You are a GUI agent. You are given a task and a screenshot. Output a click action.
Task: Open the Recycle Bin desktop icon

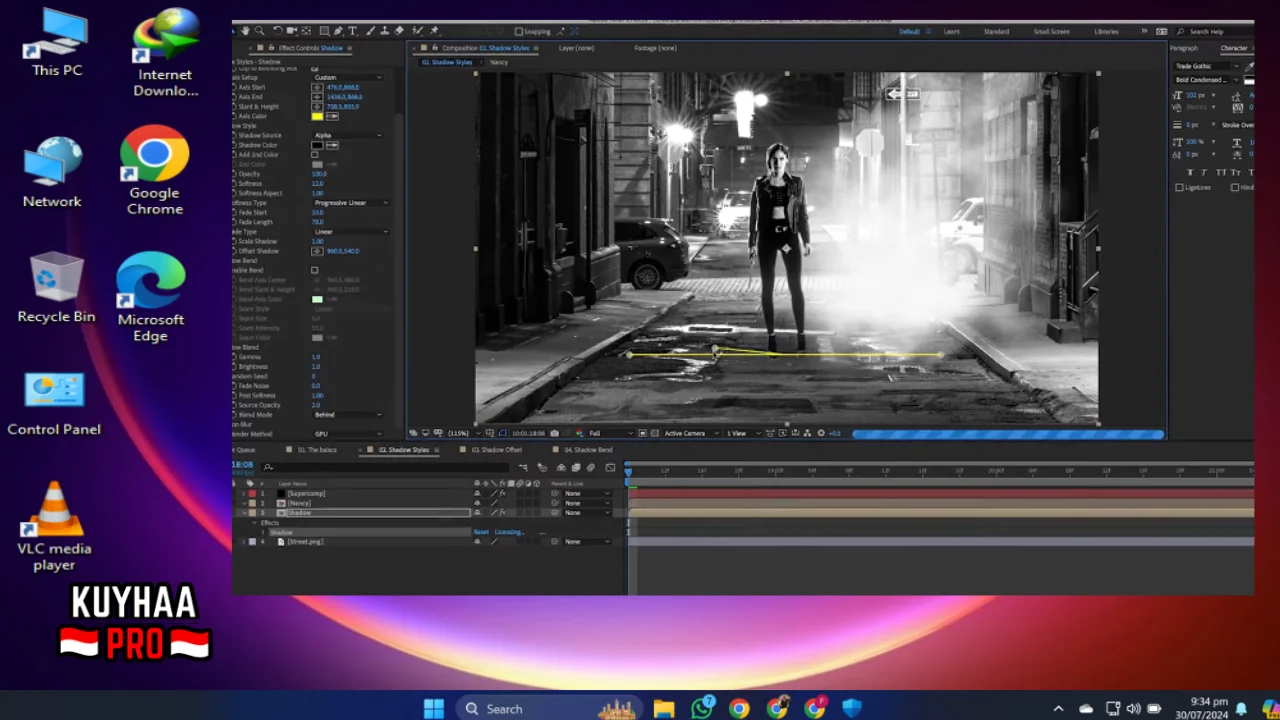(x=56, y=288)
